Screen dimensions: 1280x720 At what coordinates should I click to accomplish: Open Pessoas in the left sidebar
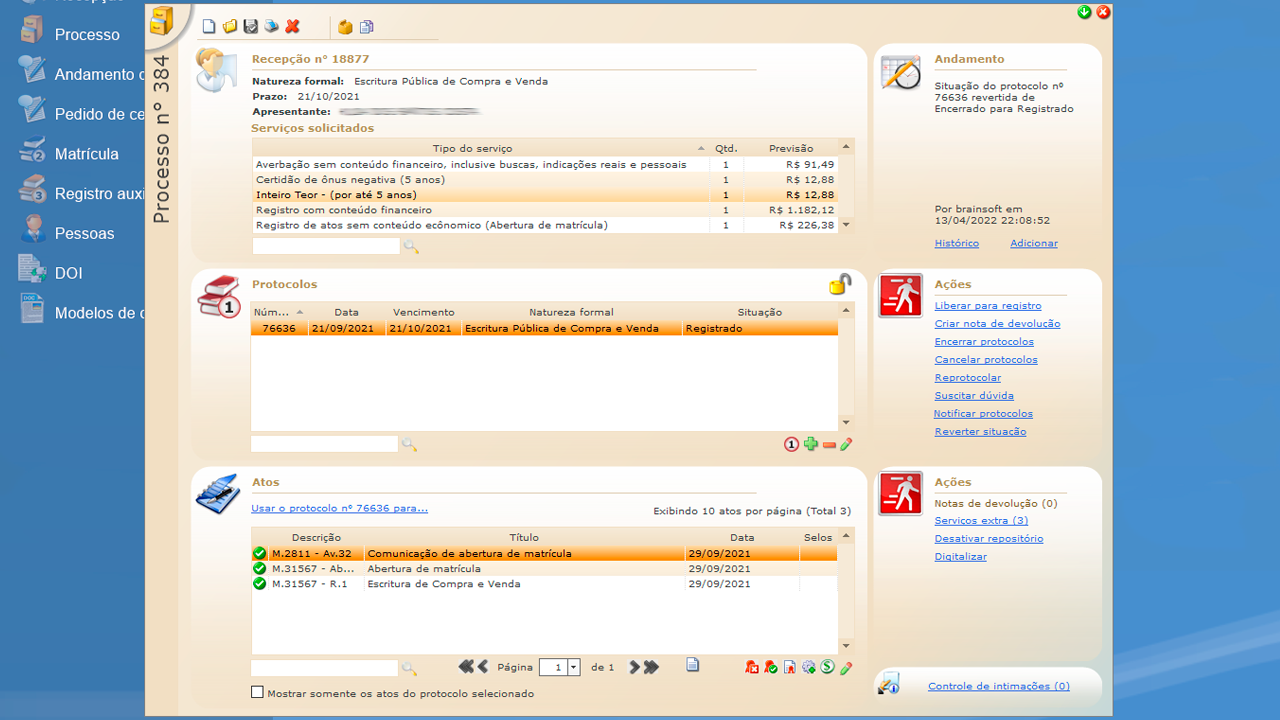tap(85, 234)
